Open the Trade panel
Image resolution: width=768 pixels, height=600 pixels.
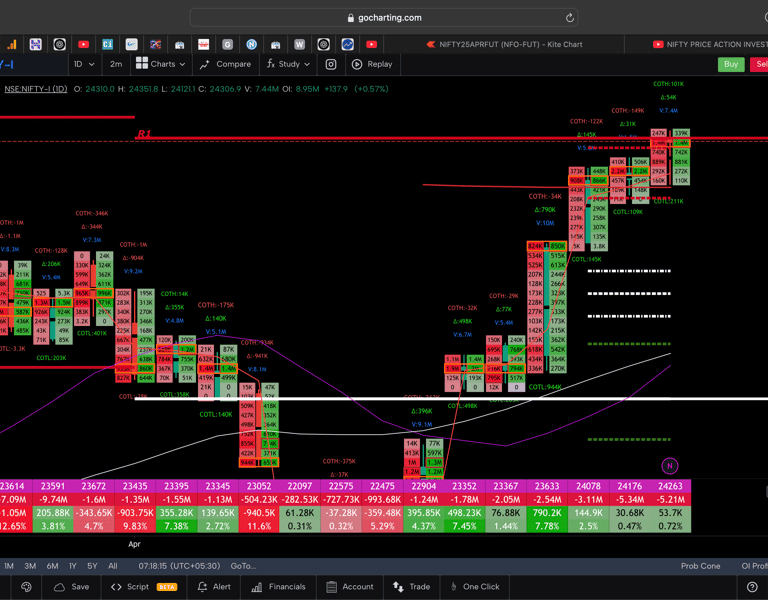pyautogui.click(x=411, y=587)
